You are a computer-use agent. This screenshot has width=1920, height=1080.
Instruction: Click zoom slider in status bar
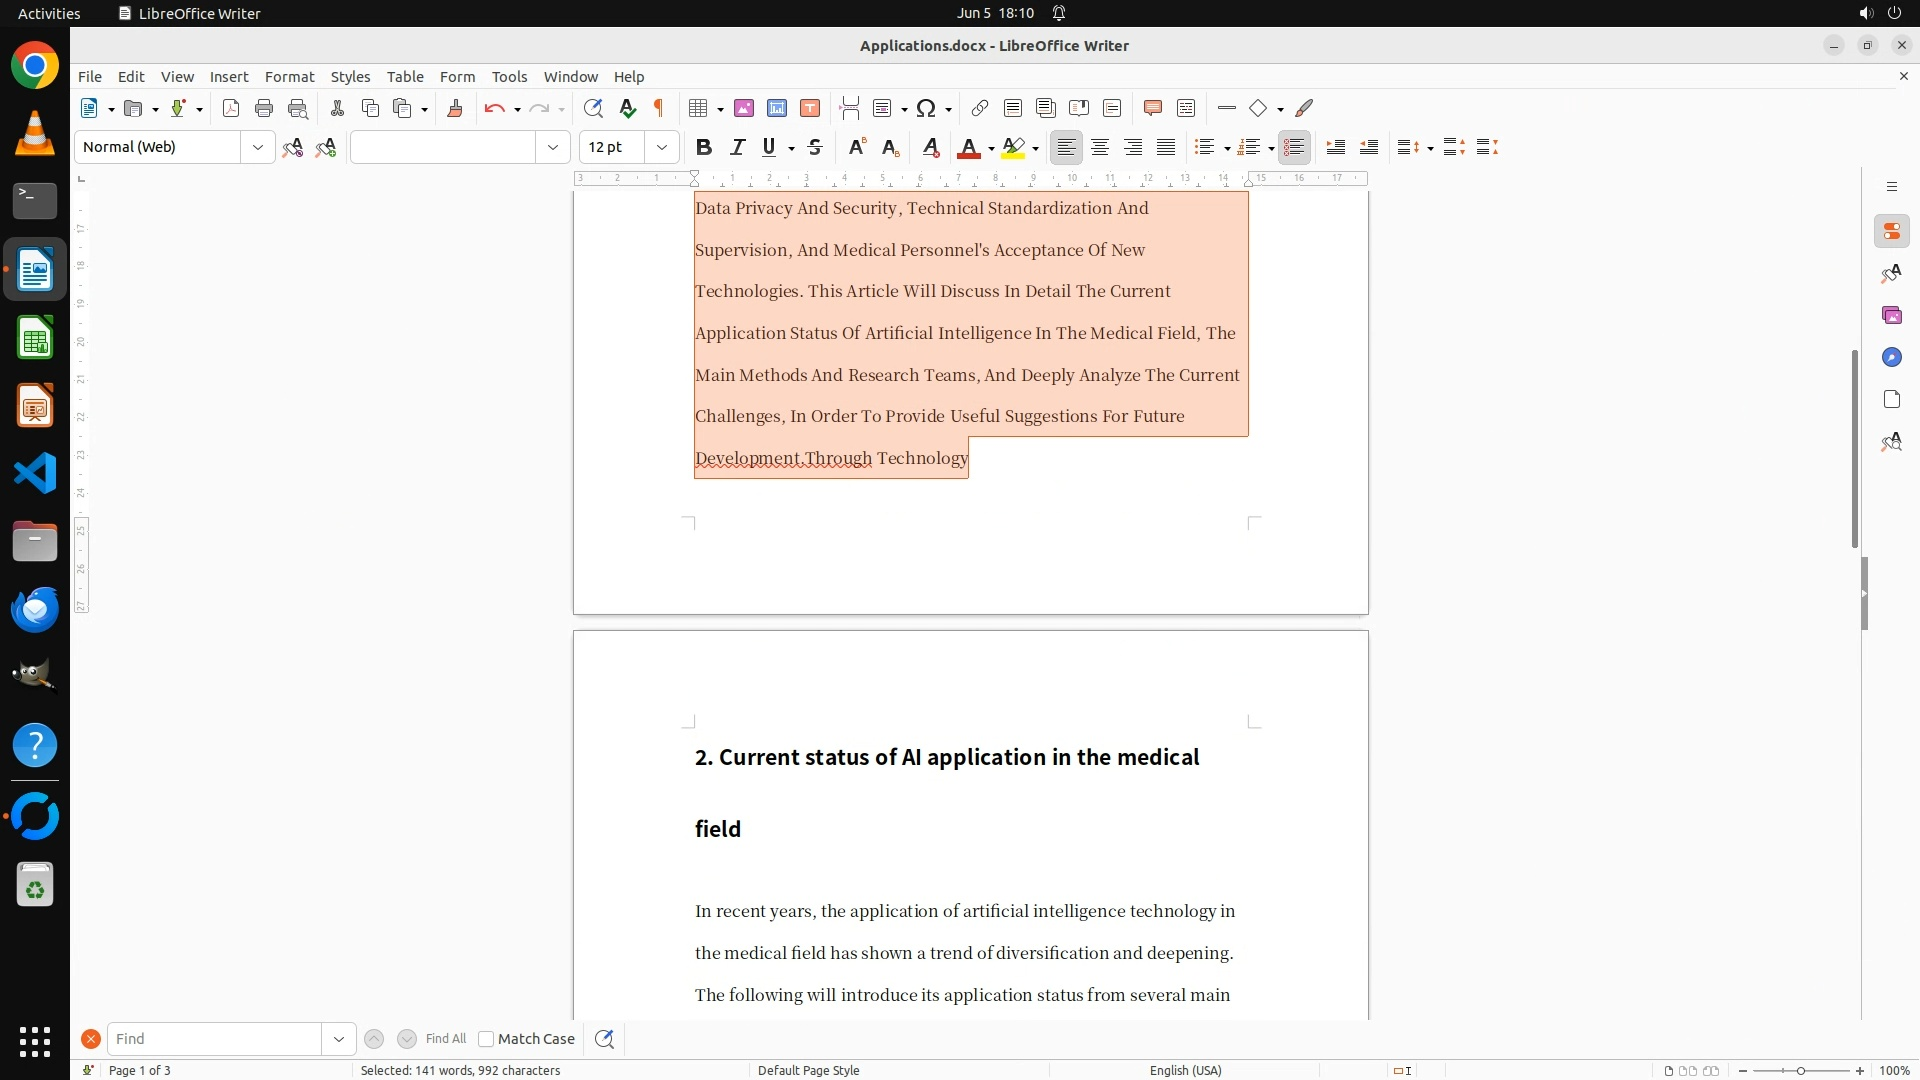tap(1800, 1070)
